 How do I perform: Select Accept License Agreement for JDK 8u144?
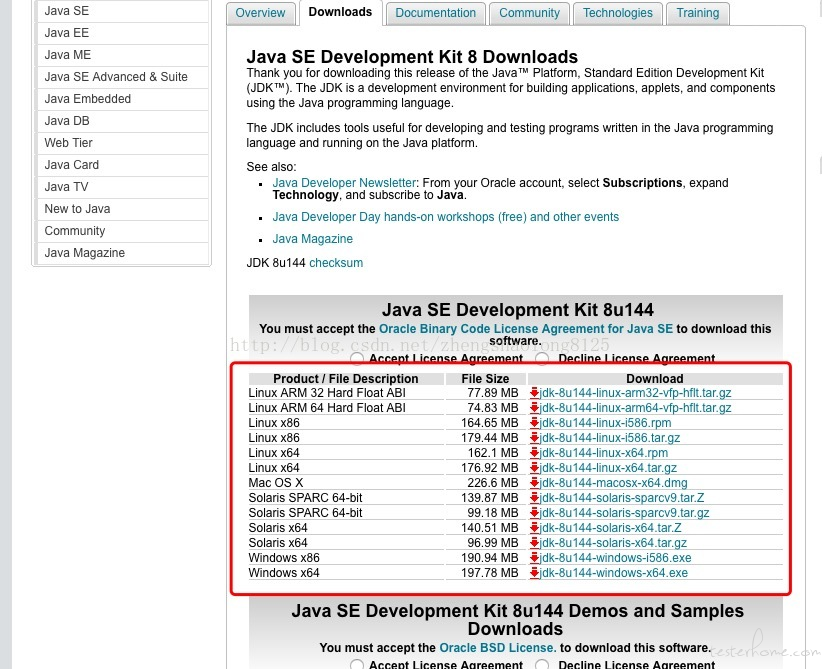click(357, 359)
